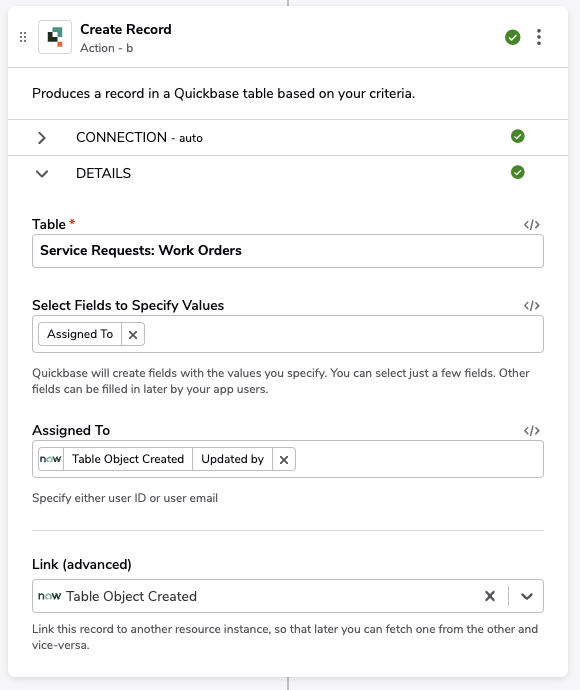Click the Link (advanced) Table Object Created value
This screenshot has height=690, width=580.
click(131, 596)
